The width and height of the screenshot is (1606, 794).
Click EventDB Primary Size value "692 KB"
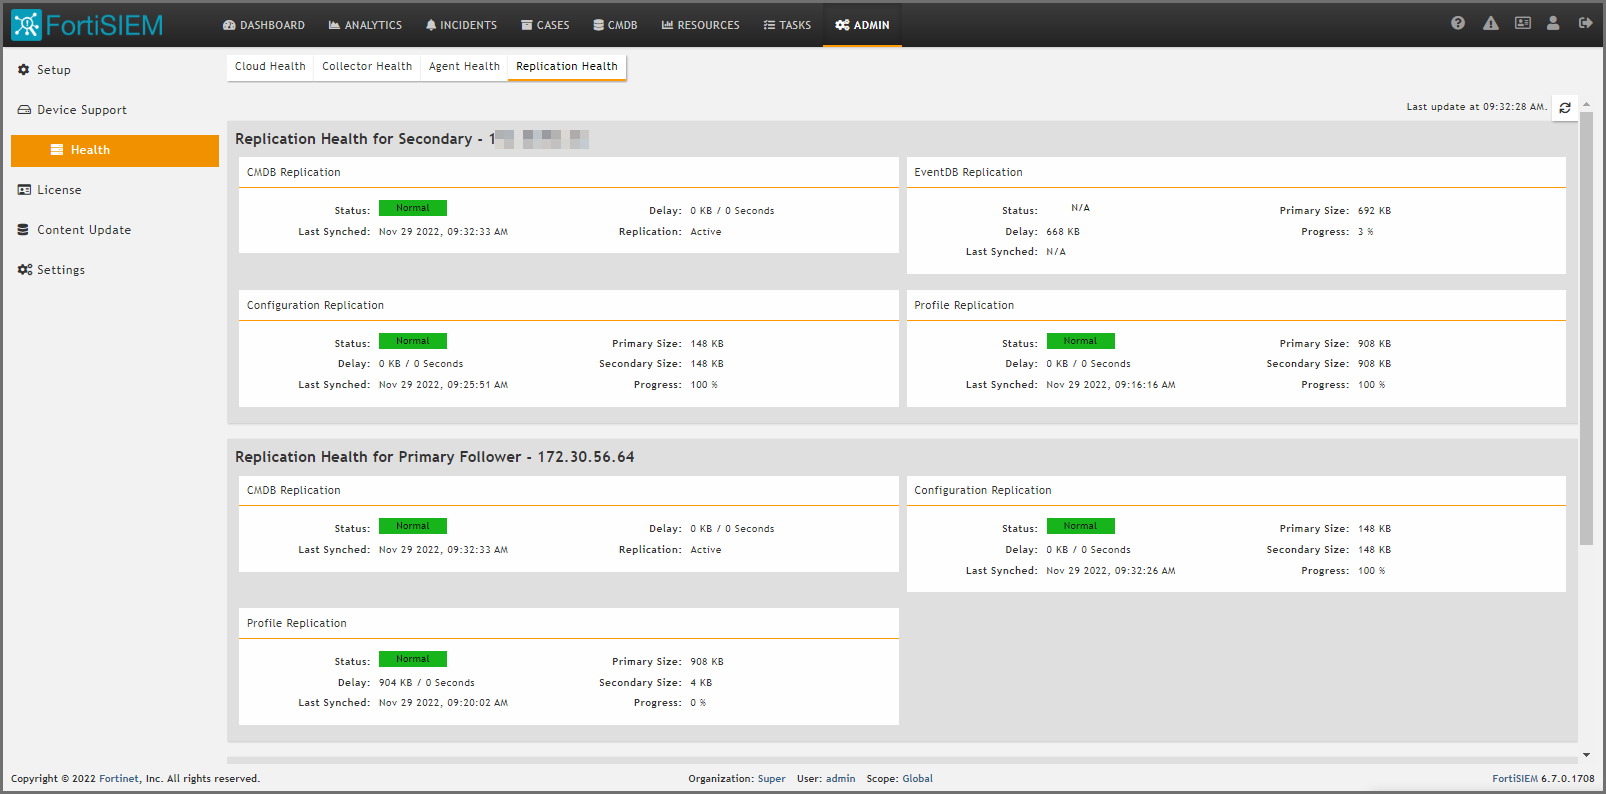[1374, 211]
